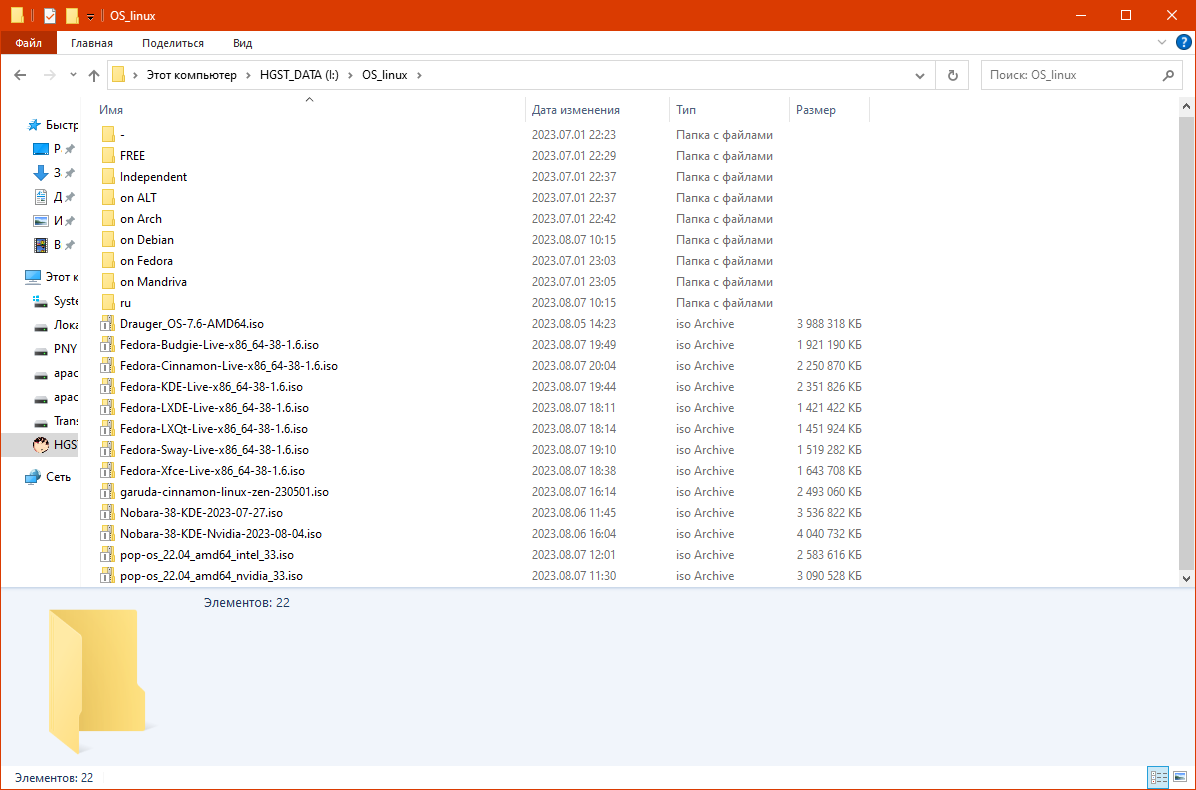Viewport: 1196px width, 790px height.
Task: Click the Back navigation arrow
Action: [x=21, y=75]
